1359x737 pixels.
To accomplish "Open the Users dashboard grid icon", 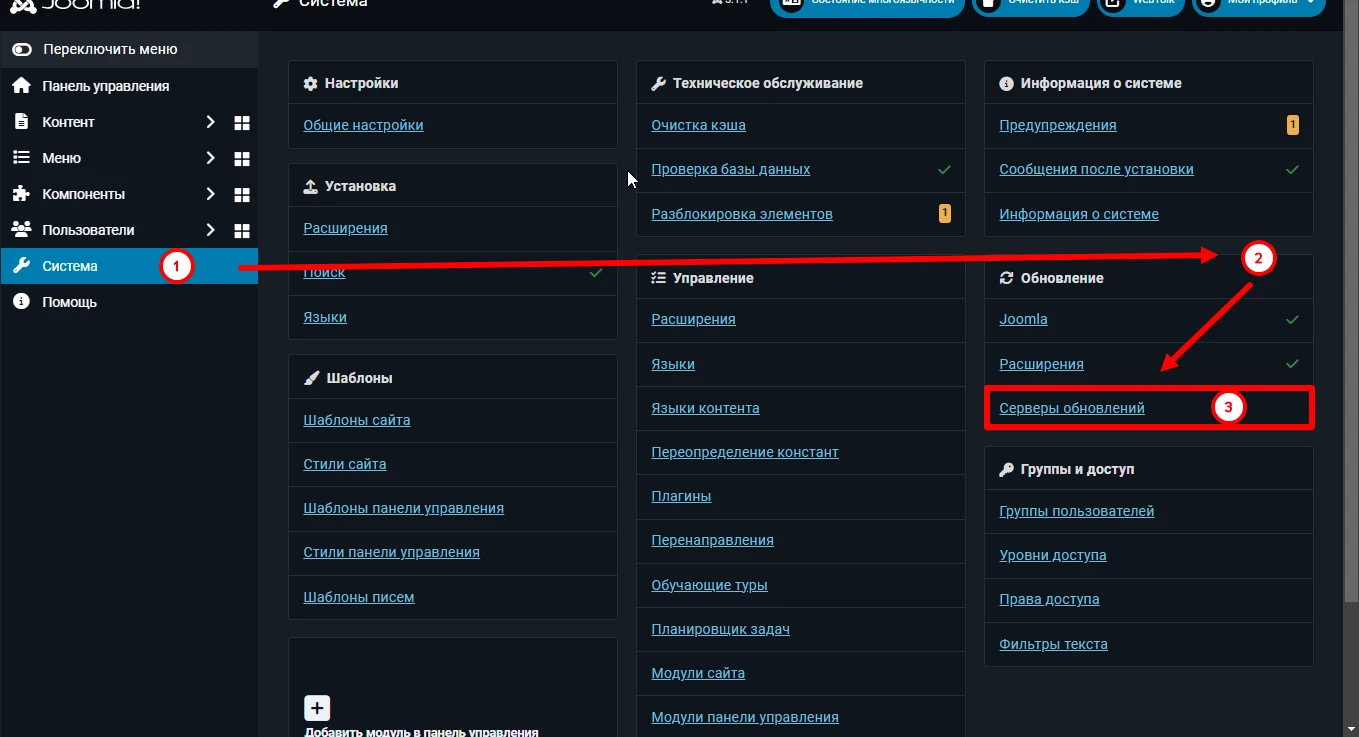I will click(241, 231).
